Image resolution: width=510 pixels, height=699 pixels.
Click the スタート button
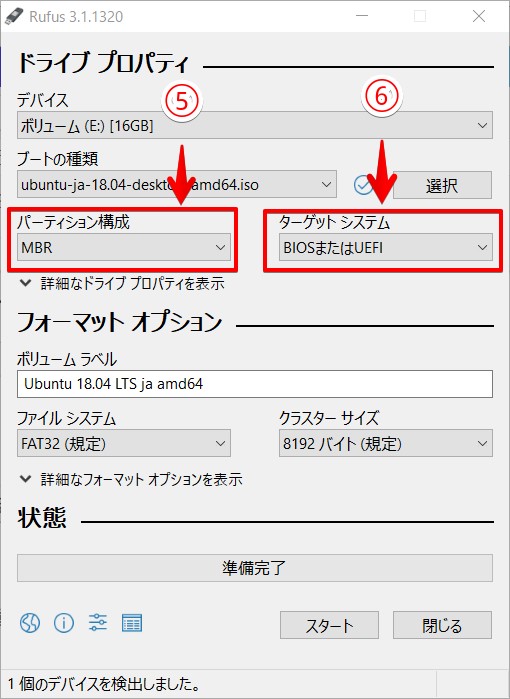329,625
